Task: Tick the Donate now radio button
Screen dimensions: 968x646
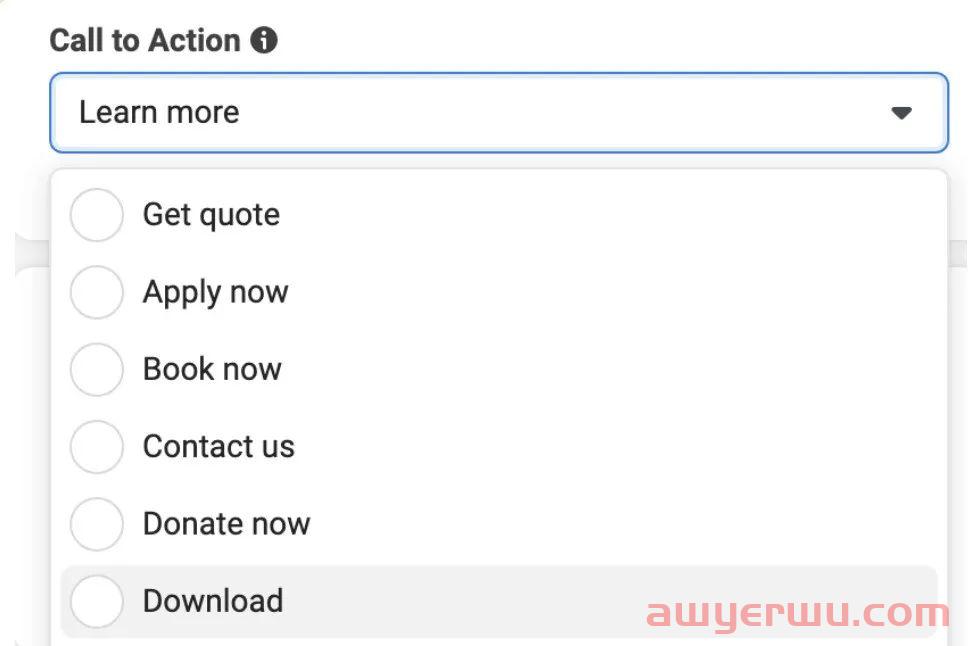Action: tap(97, 523)
